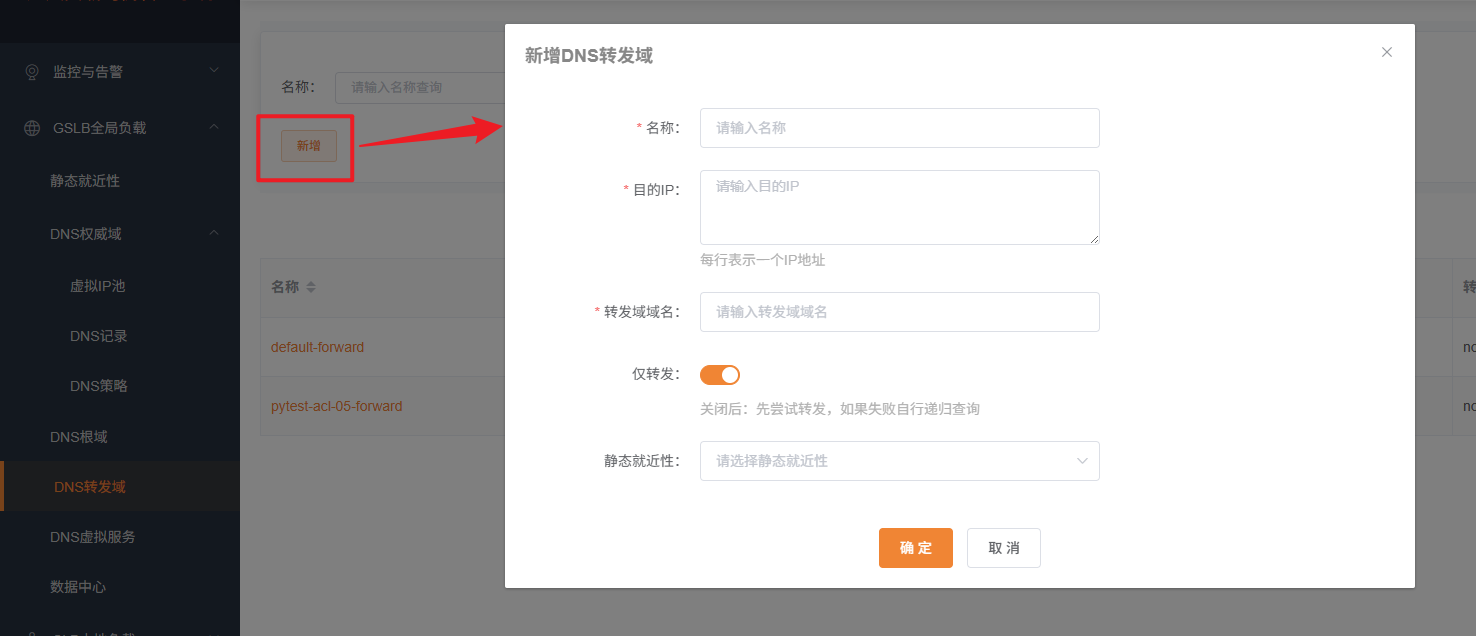Click the 目的IP text area
Viewport: 1476px width, 636px height.
click(x=898, y=206)
